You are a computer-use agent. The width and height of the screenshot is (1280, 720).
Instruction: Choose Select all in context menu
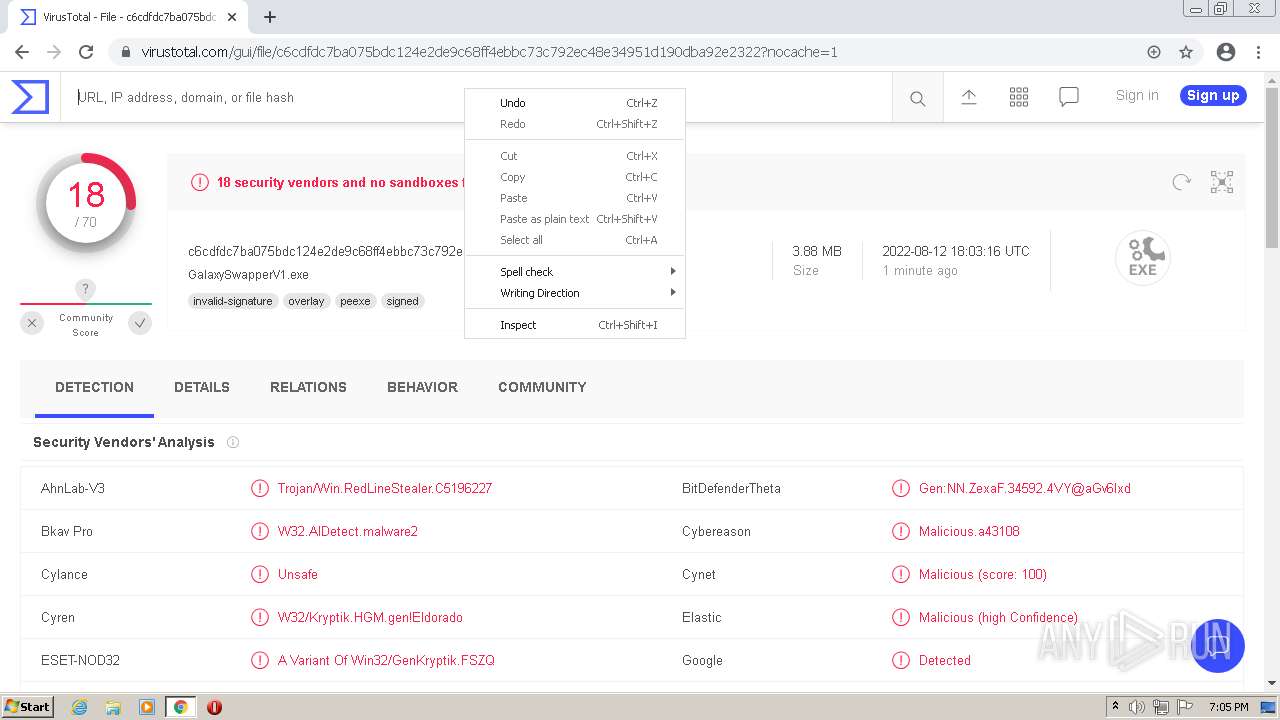pos(575,240)
